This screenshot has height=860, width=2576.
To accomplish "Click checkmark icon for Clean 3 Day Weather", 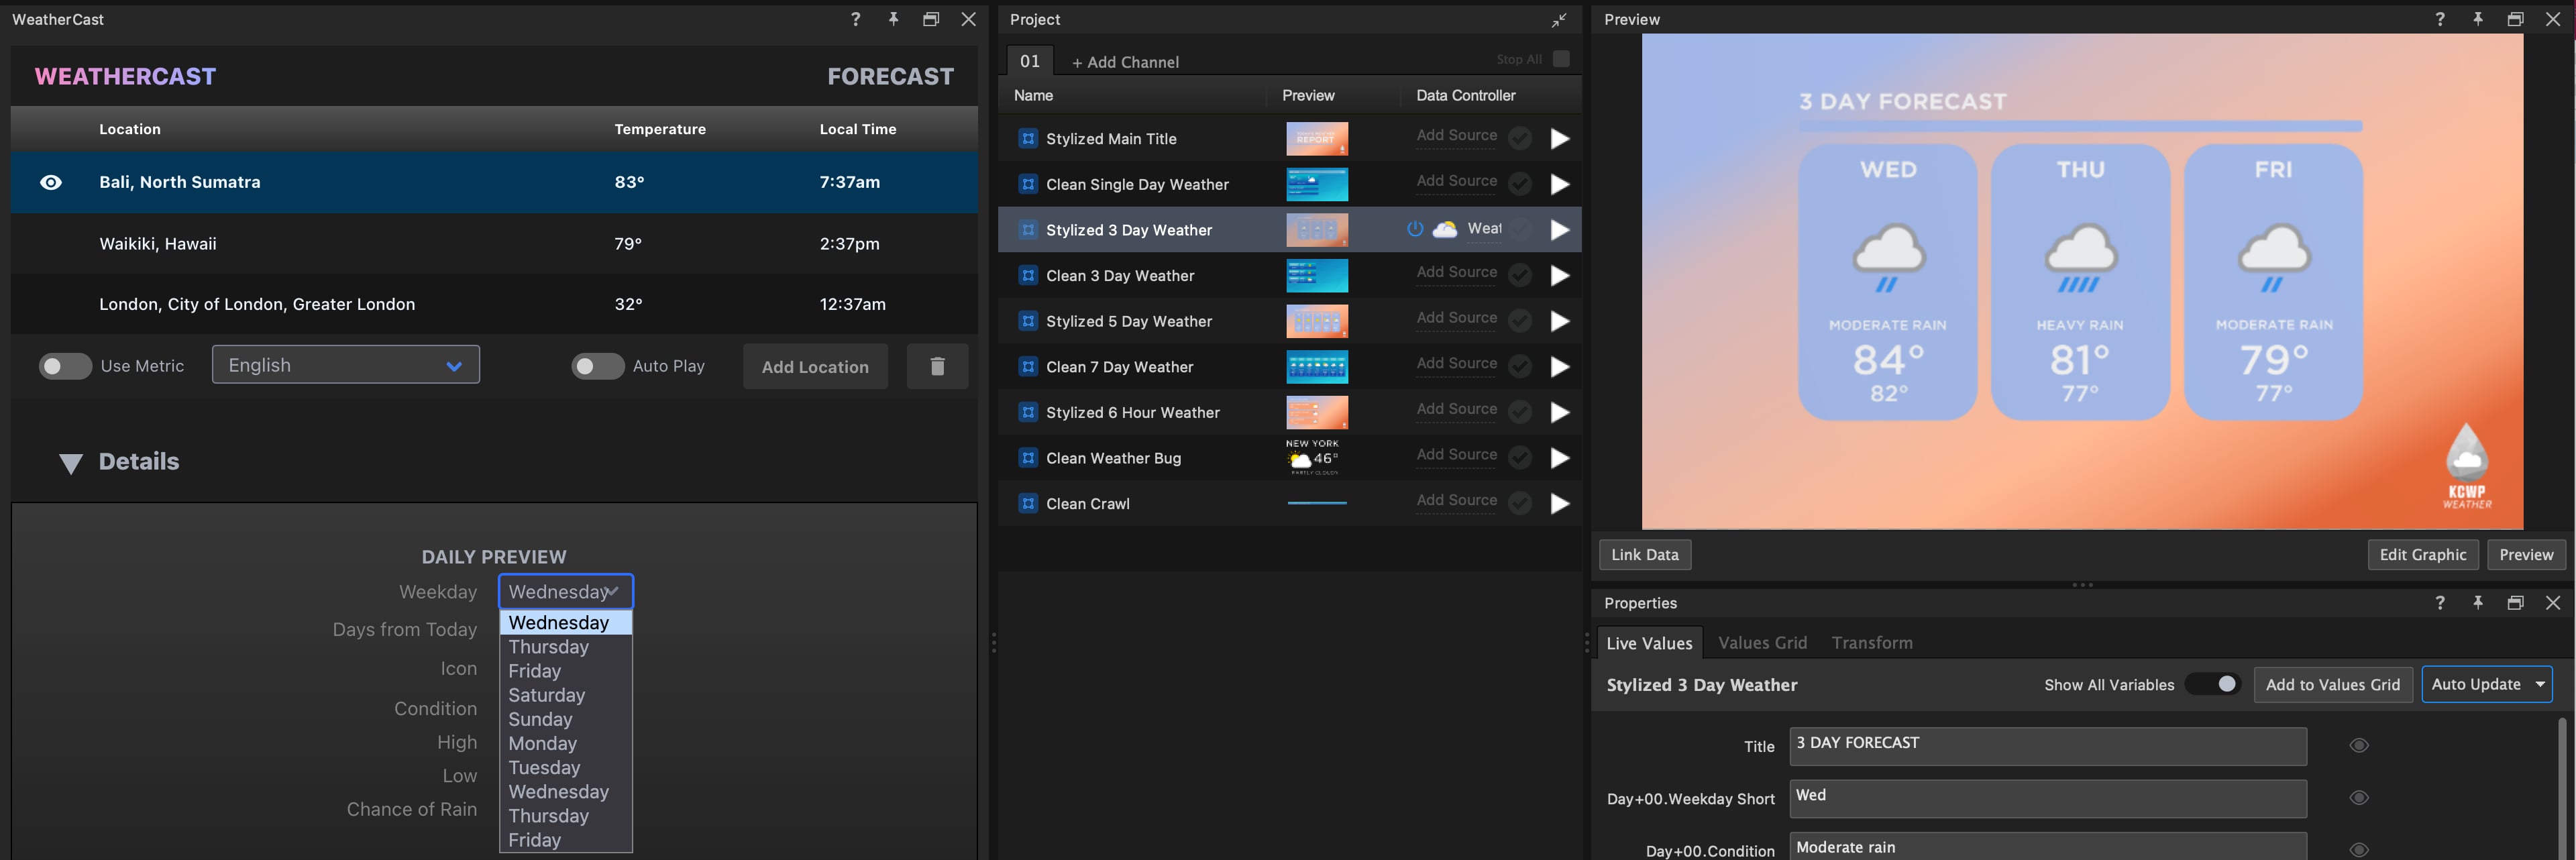I will (1520, 275).
